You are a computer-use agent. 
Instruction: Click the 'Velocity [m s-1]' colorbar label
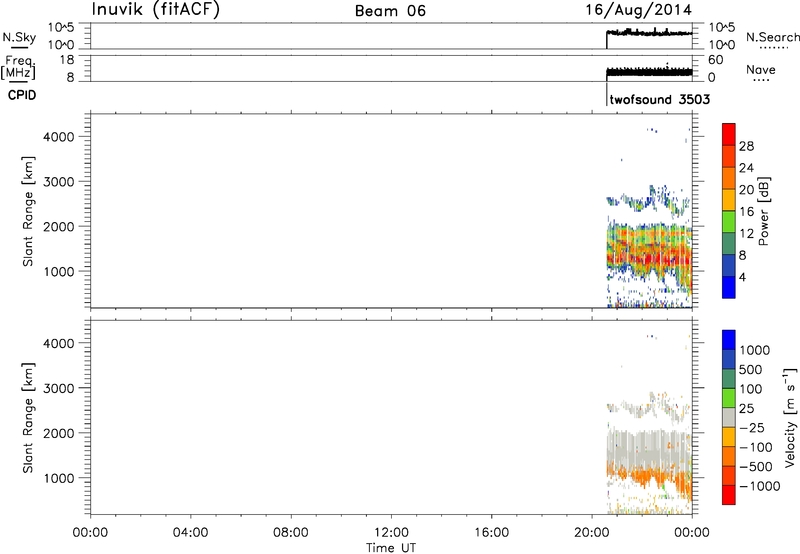[790, 417]
